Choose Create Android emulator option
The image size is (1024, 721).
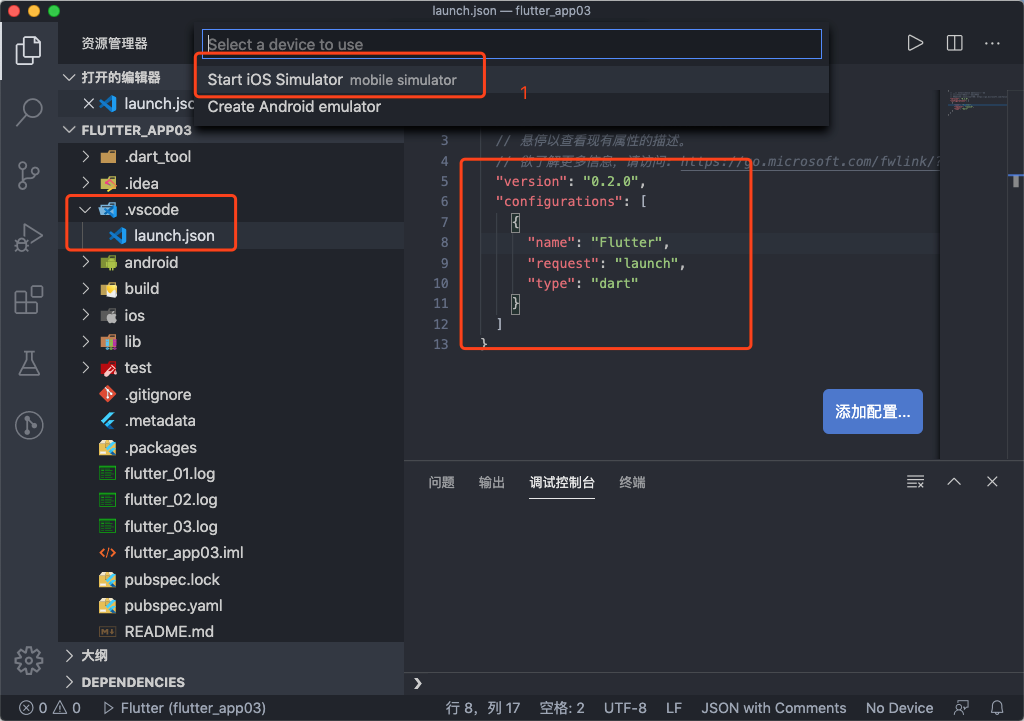tap(511, 106)
